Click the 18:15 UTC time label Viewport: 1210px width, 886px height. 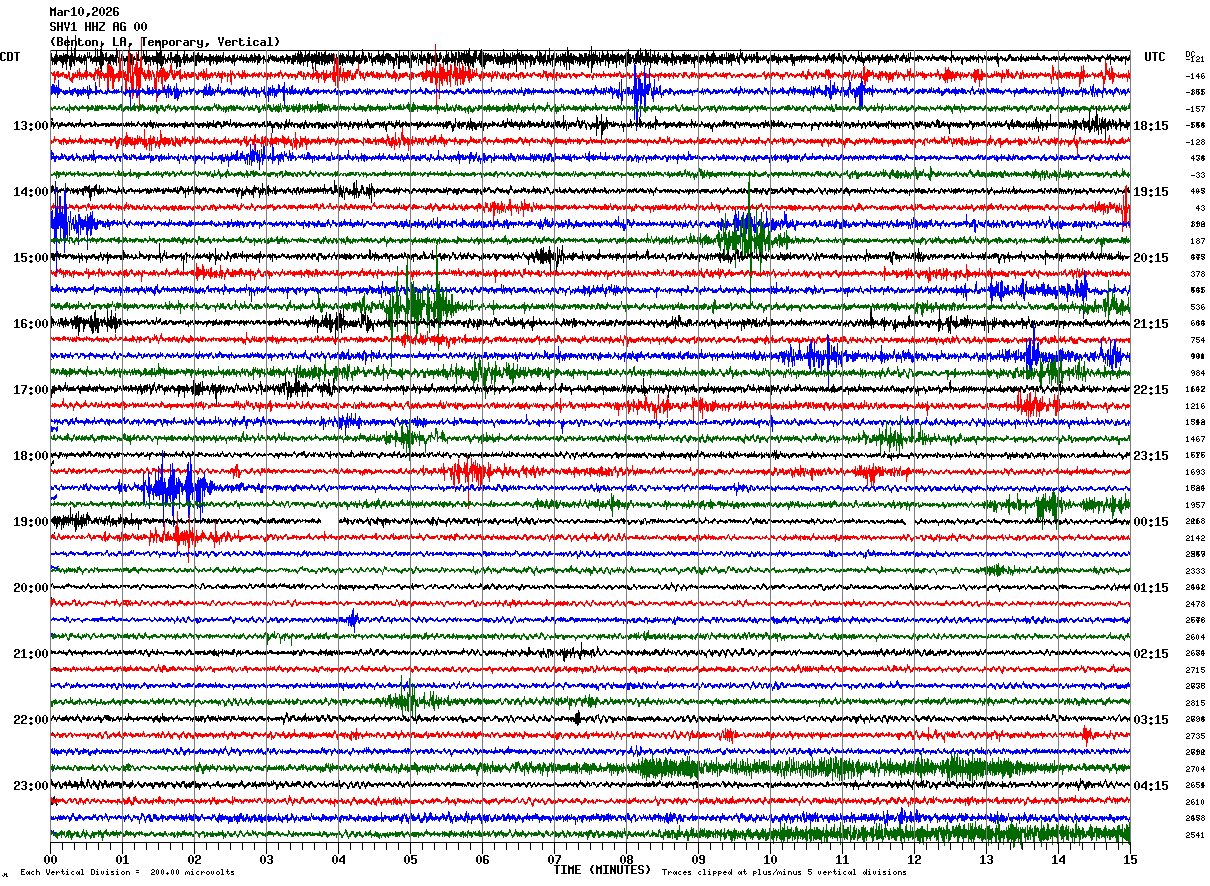tap(1151, 126)
